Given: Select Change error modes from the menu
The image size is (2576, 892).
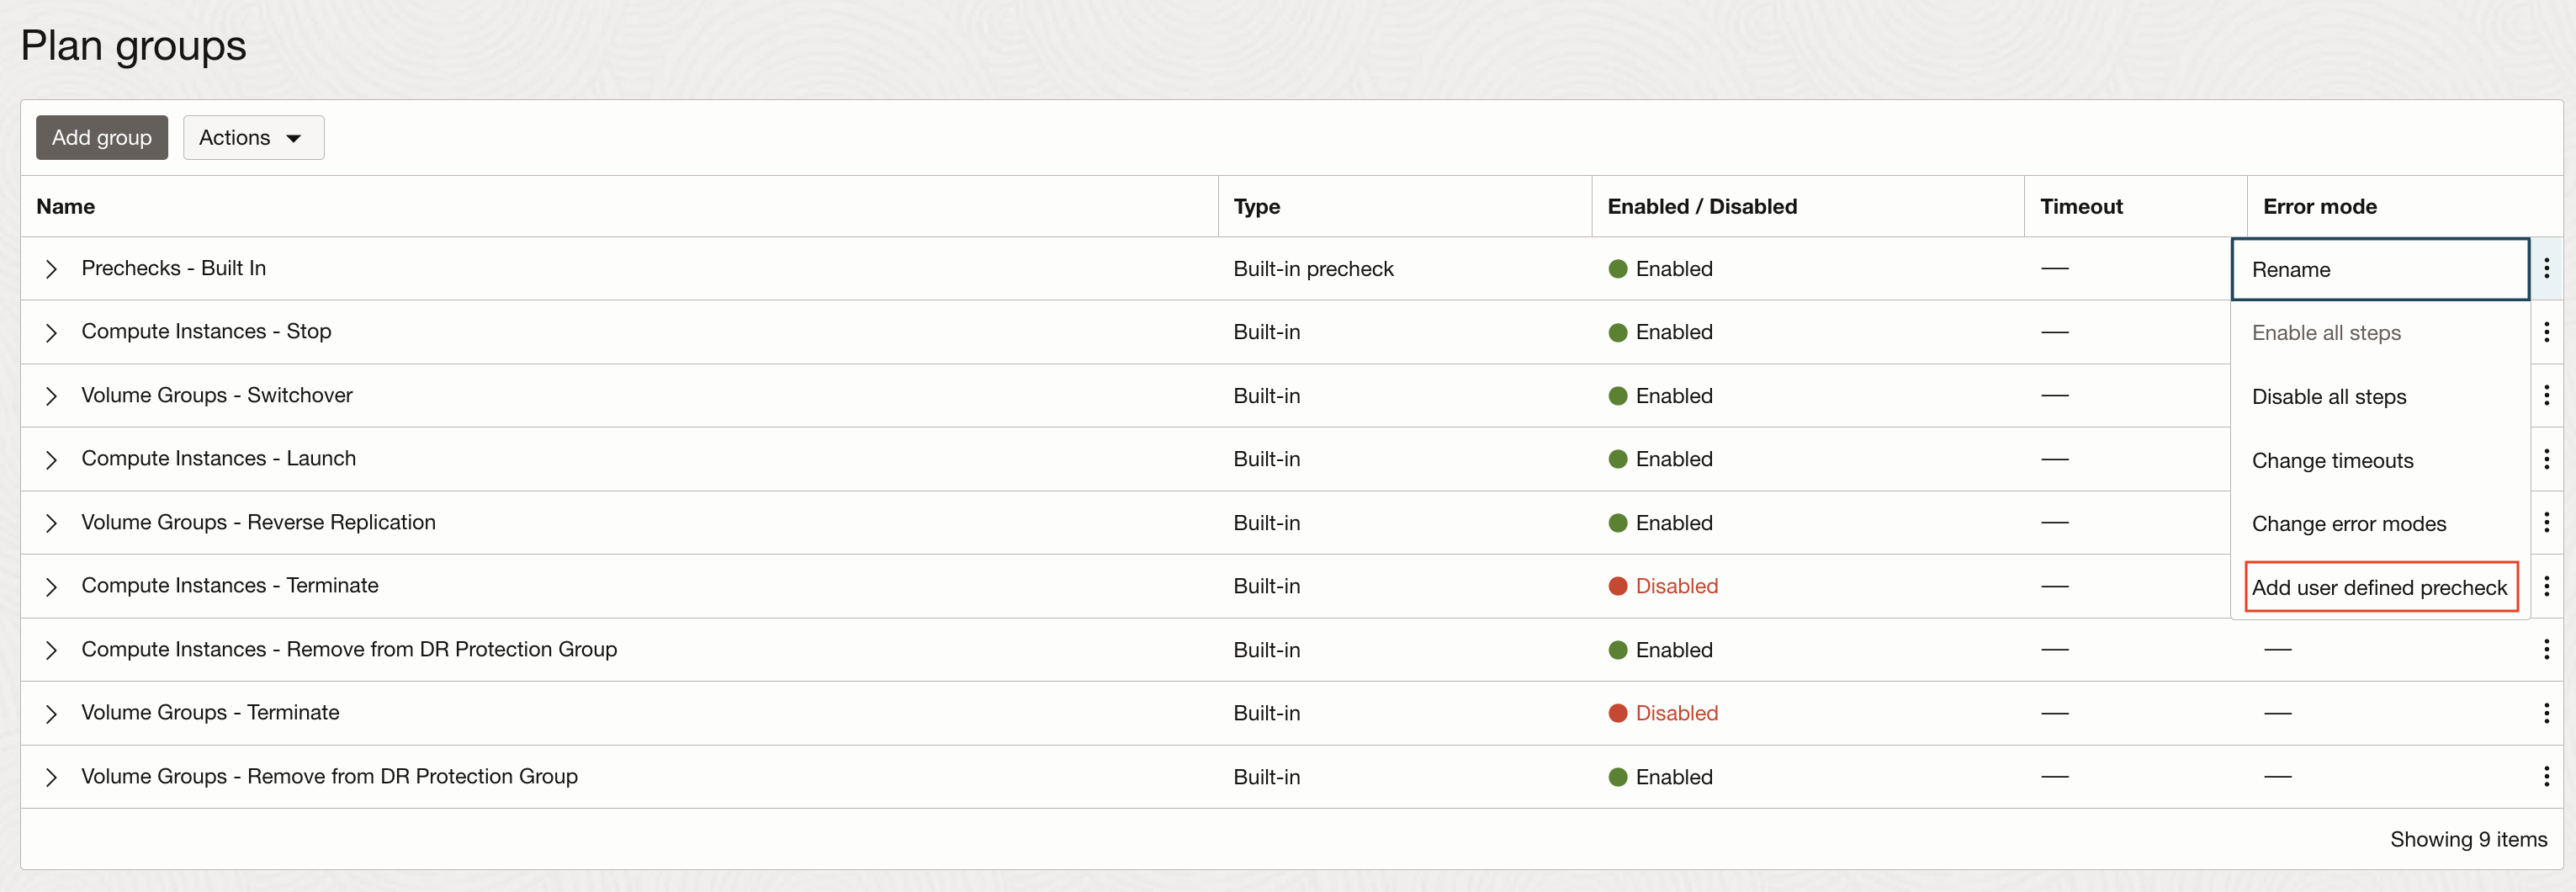Looking at the screenshot, I should (x=2349, y=523).
